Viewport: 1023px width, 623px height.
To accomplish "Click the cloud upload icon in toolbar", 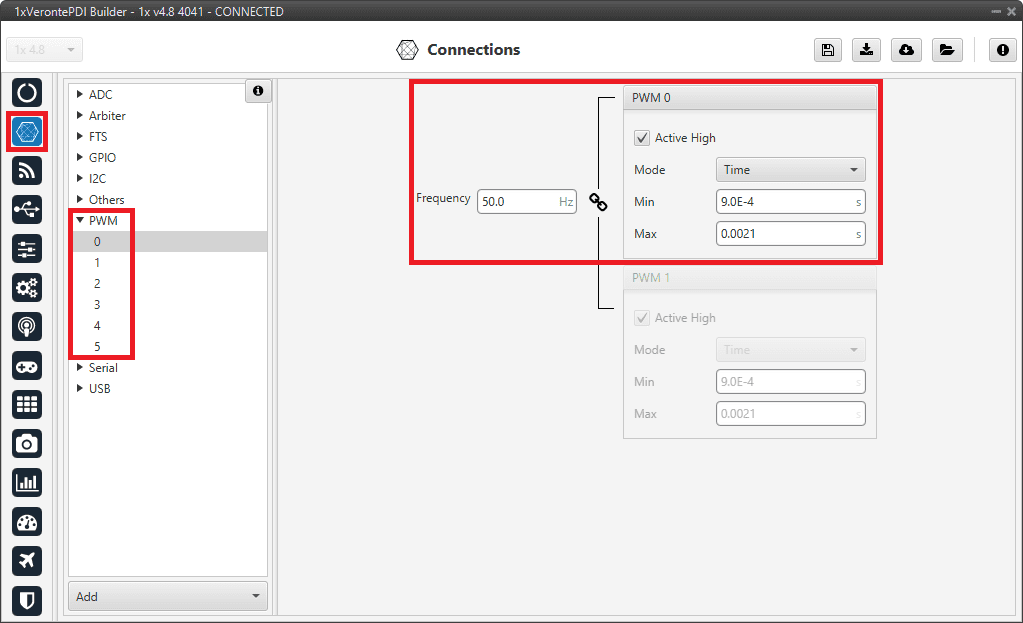I will (906, 51).
